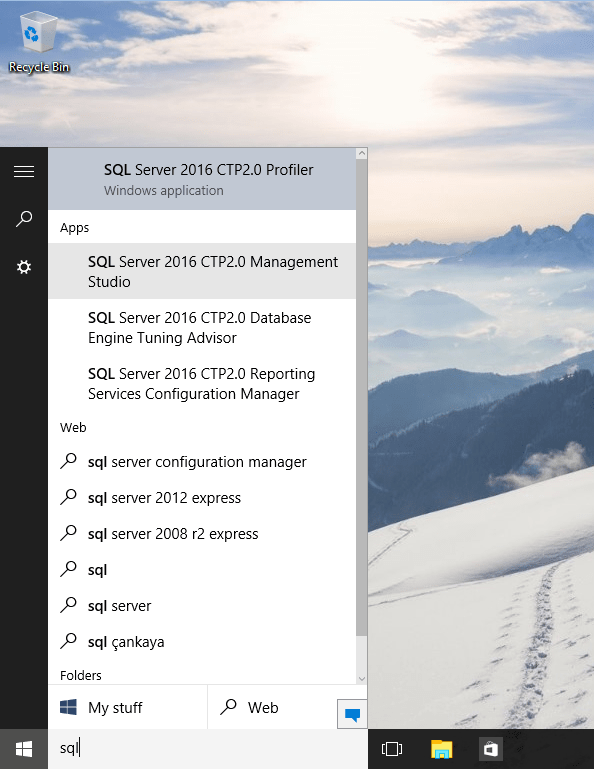Search web for sql server configuration manager
The image size is (594, 769).
click(x=202, y=462)
